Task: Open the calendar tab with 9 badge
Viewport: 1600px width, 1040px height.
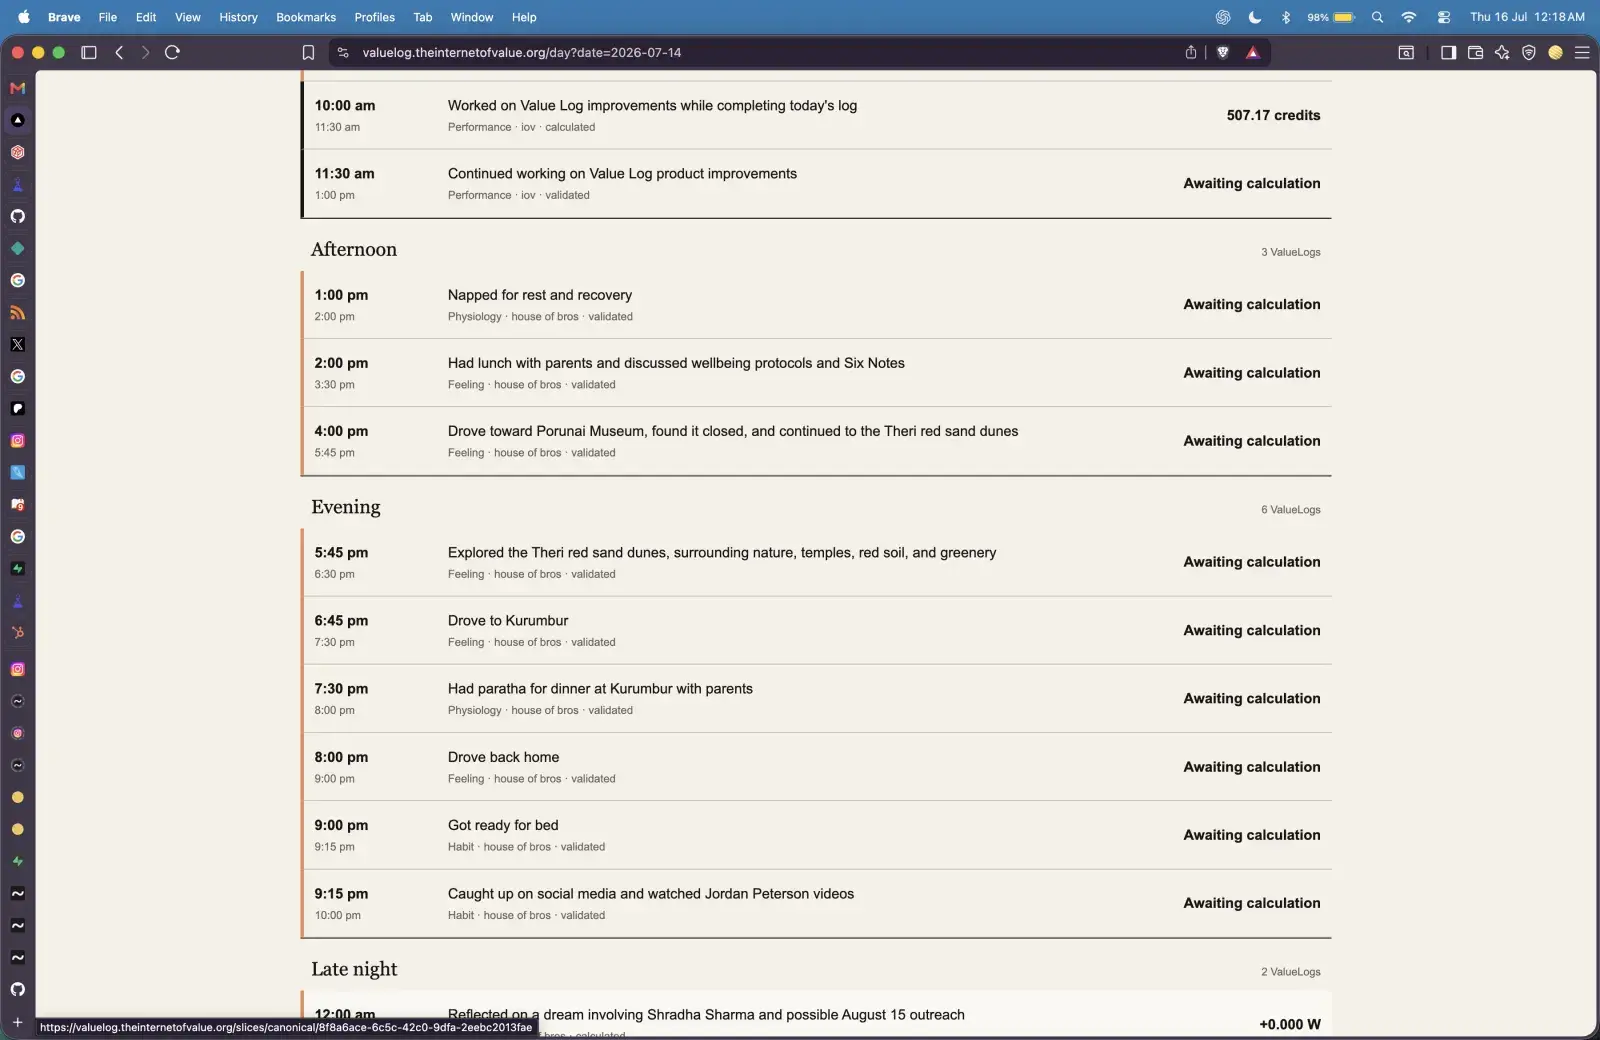Action: (17, 505)
